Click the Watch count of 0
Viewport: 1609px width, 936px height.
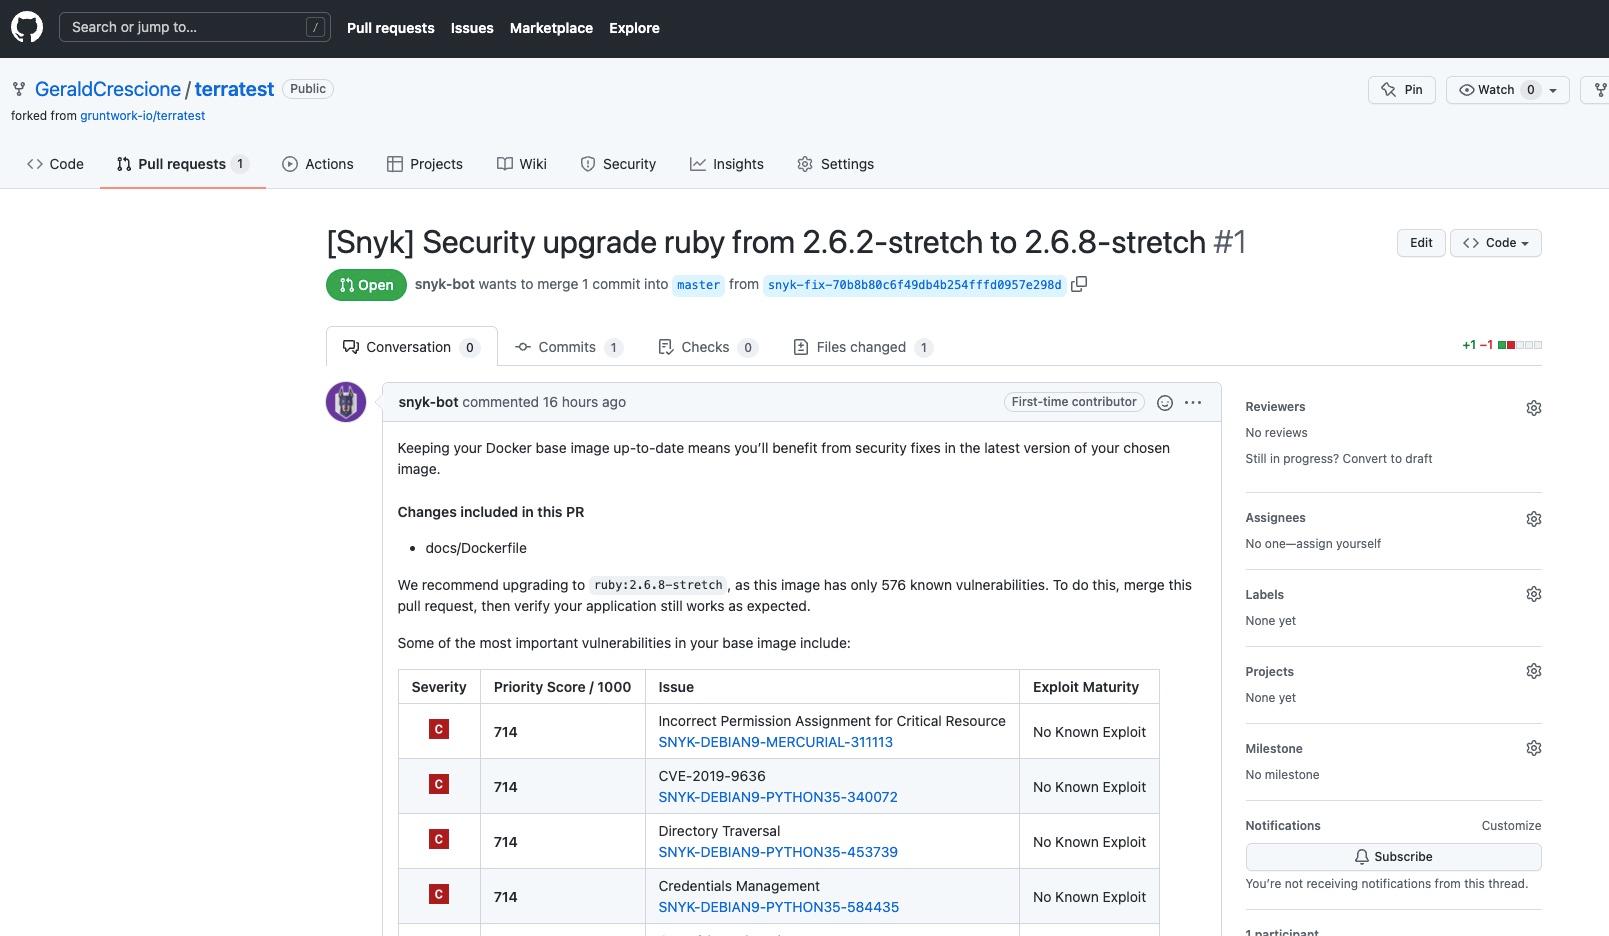[1530, 90]
